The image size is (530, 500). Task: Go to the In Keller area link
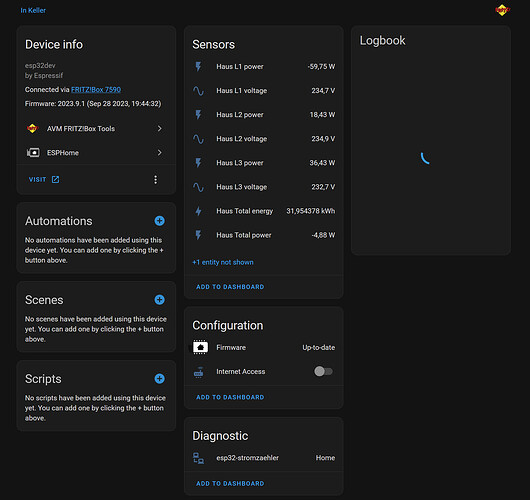(x=33, y=10)
